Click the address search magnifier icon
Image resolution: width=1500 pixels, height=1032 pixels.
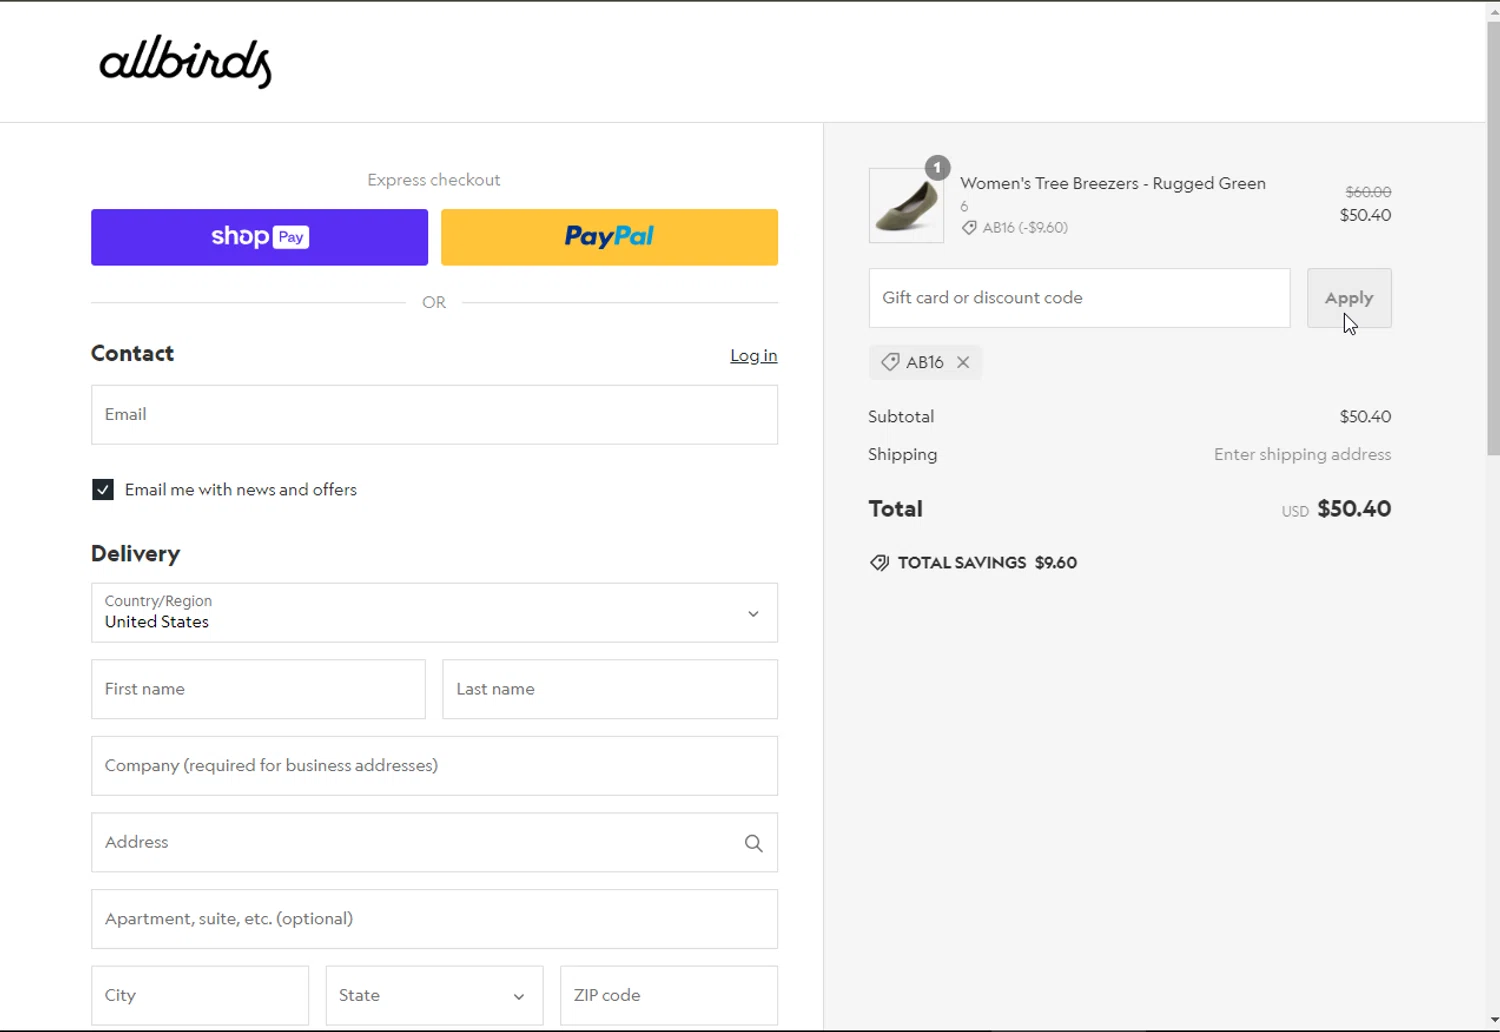[x=754, y=843]
